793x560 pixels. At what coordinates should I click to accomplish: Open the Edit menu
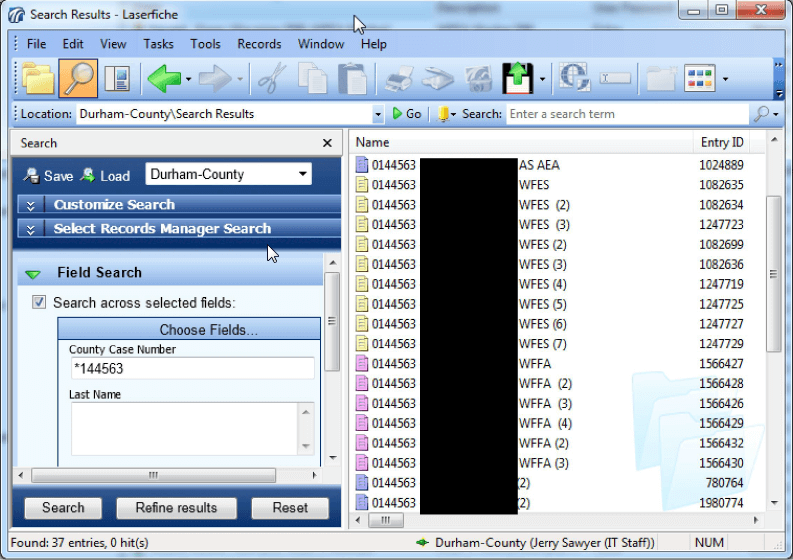pos(73,44)
